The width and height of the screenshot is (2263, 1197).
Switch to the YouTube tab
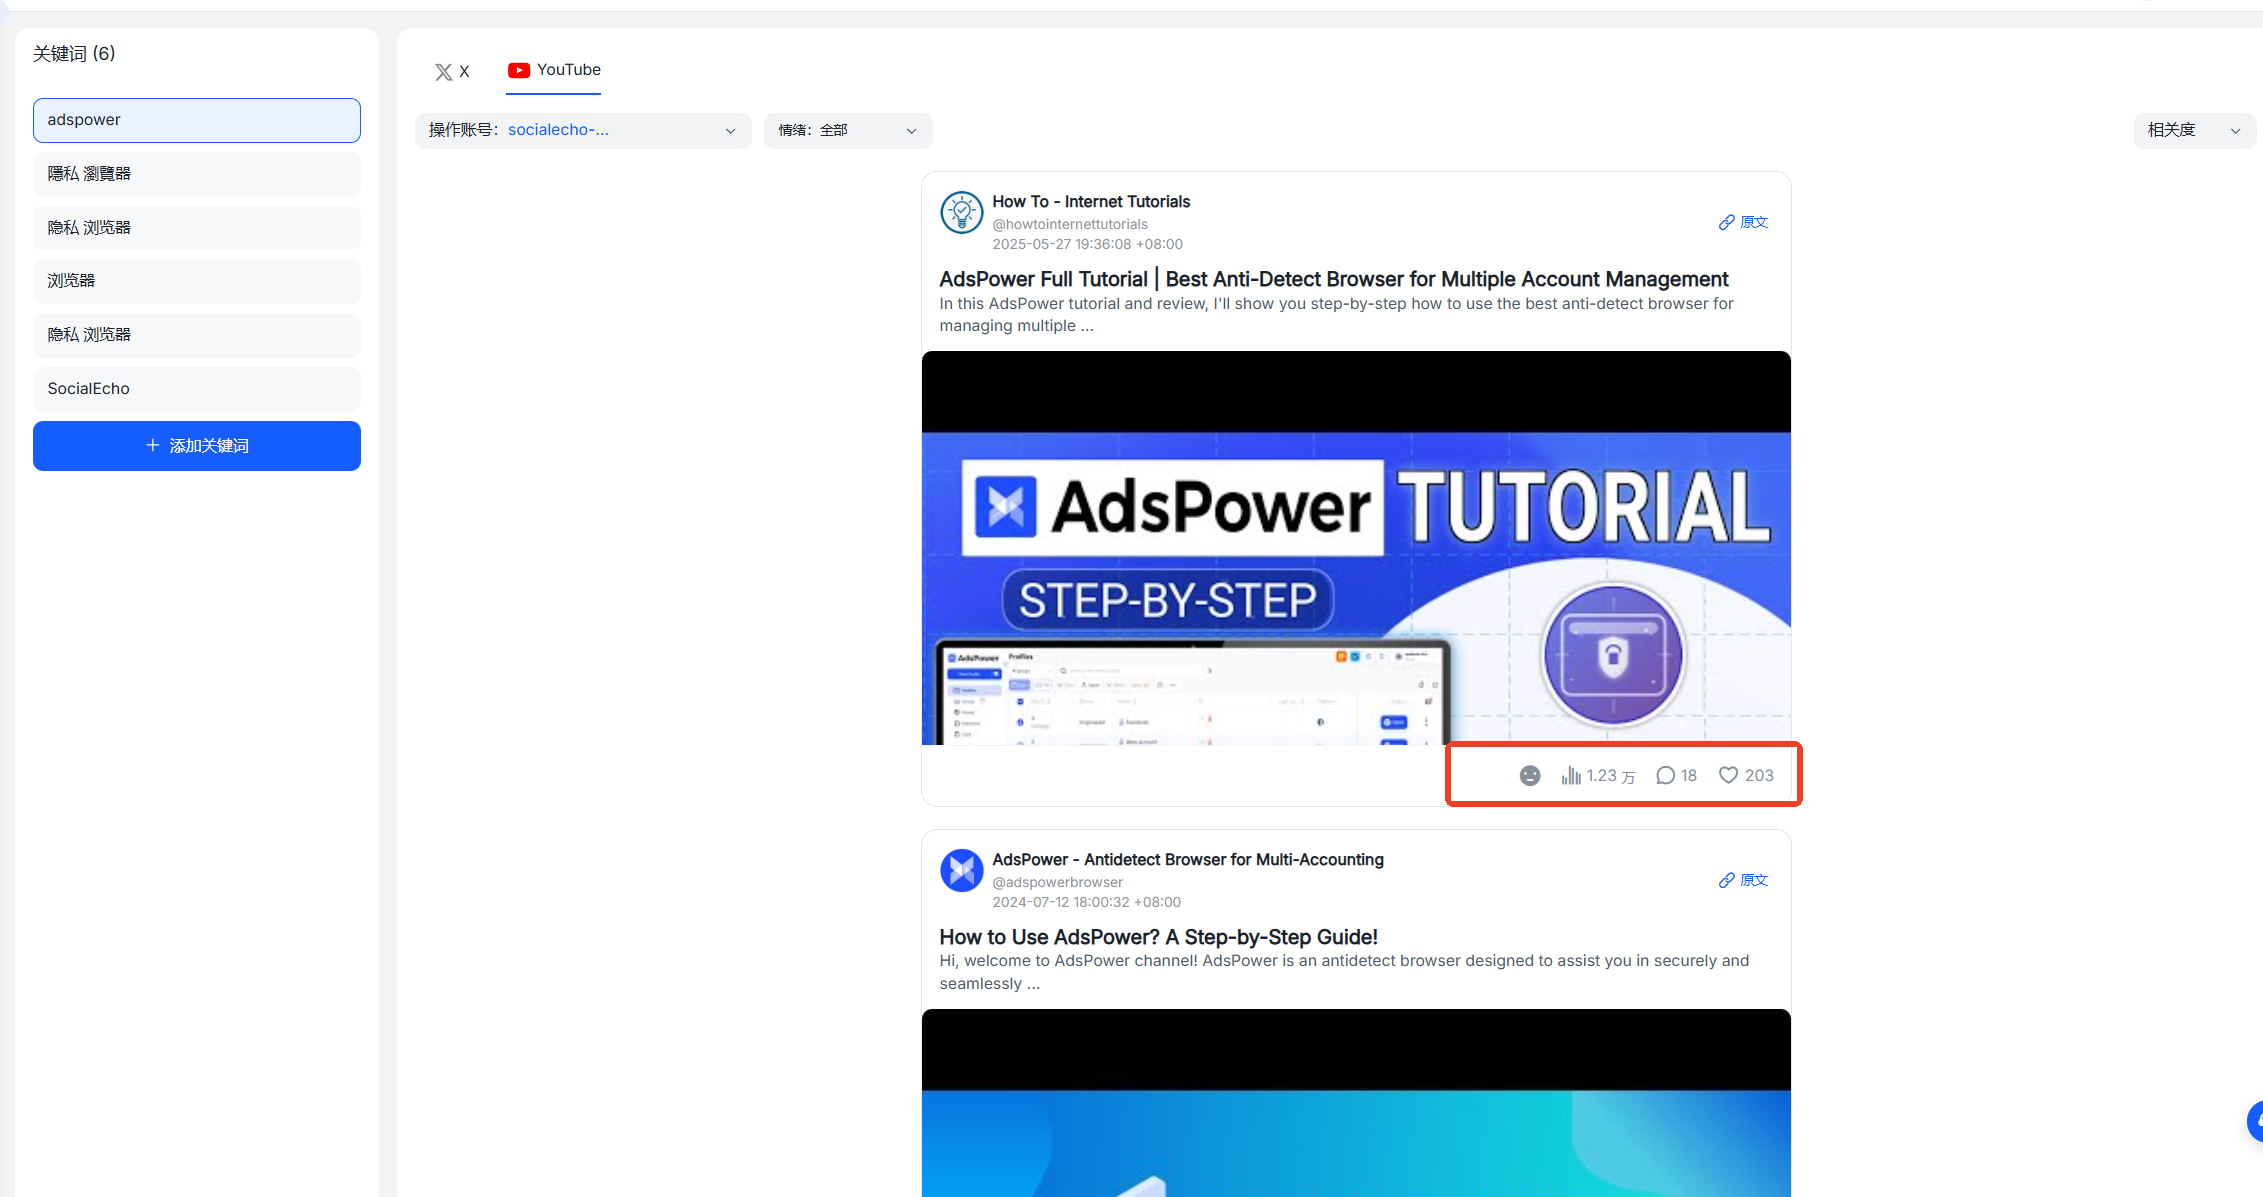[x=554, y=70]
